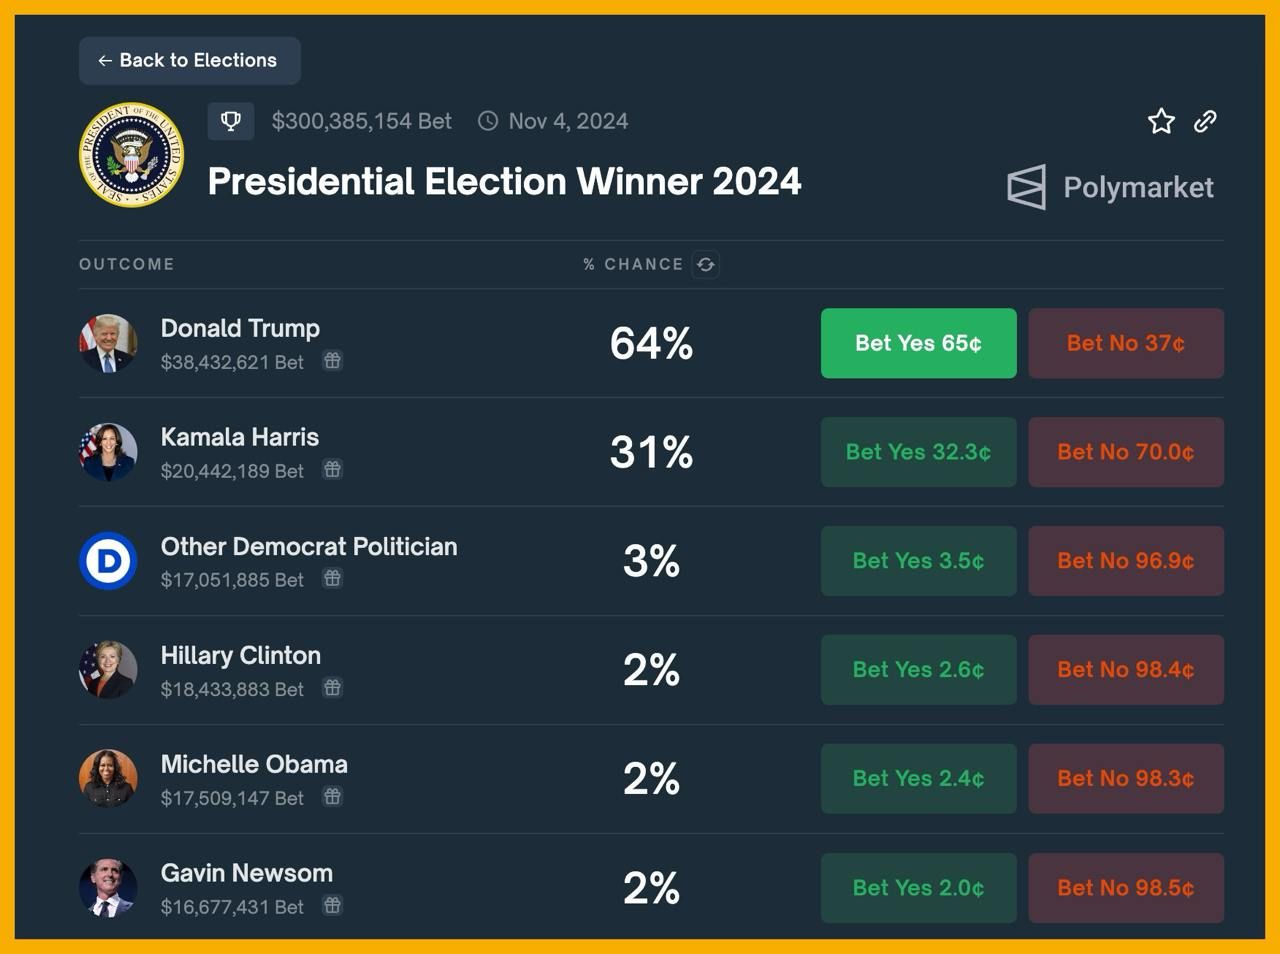Click the trophy icon near bet total

(231, 121)
